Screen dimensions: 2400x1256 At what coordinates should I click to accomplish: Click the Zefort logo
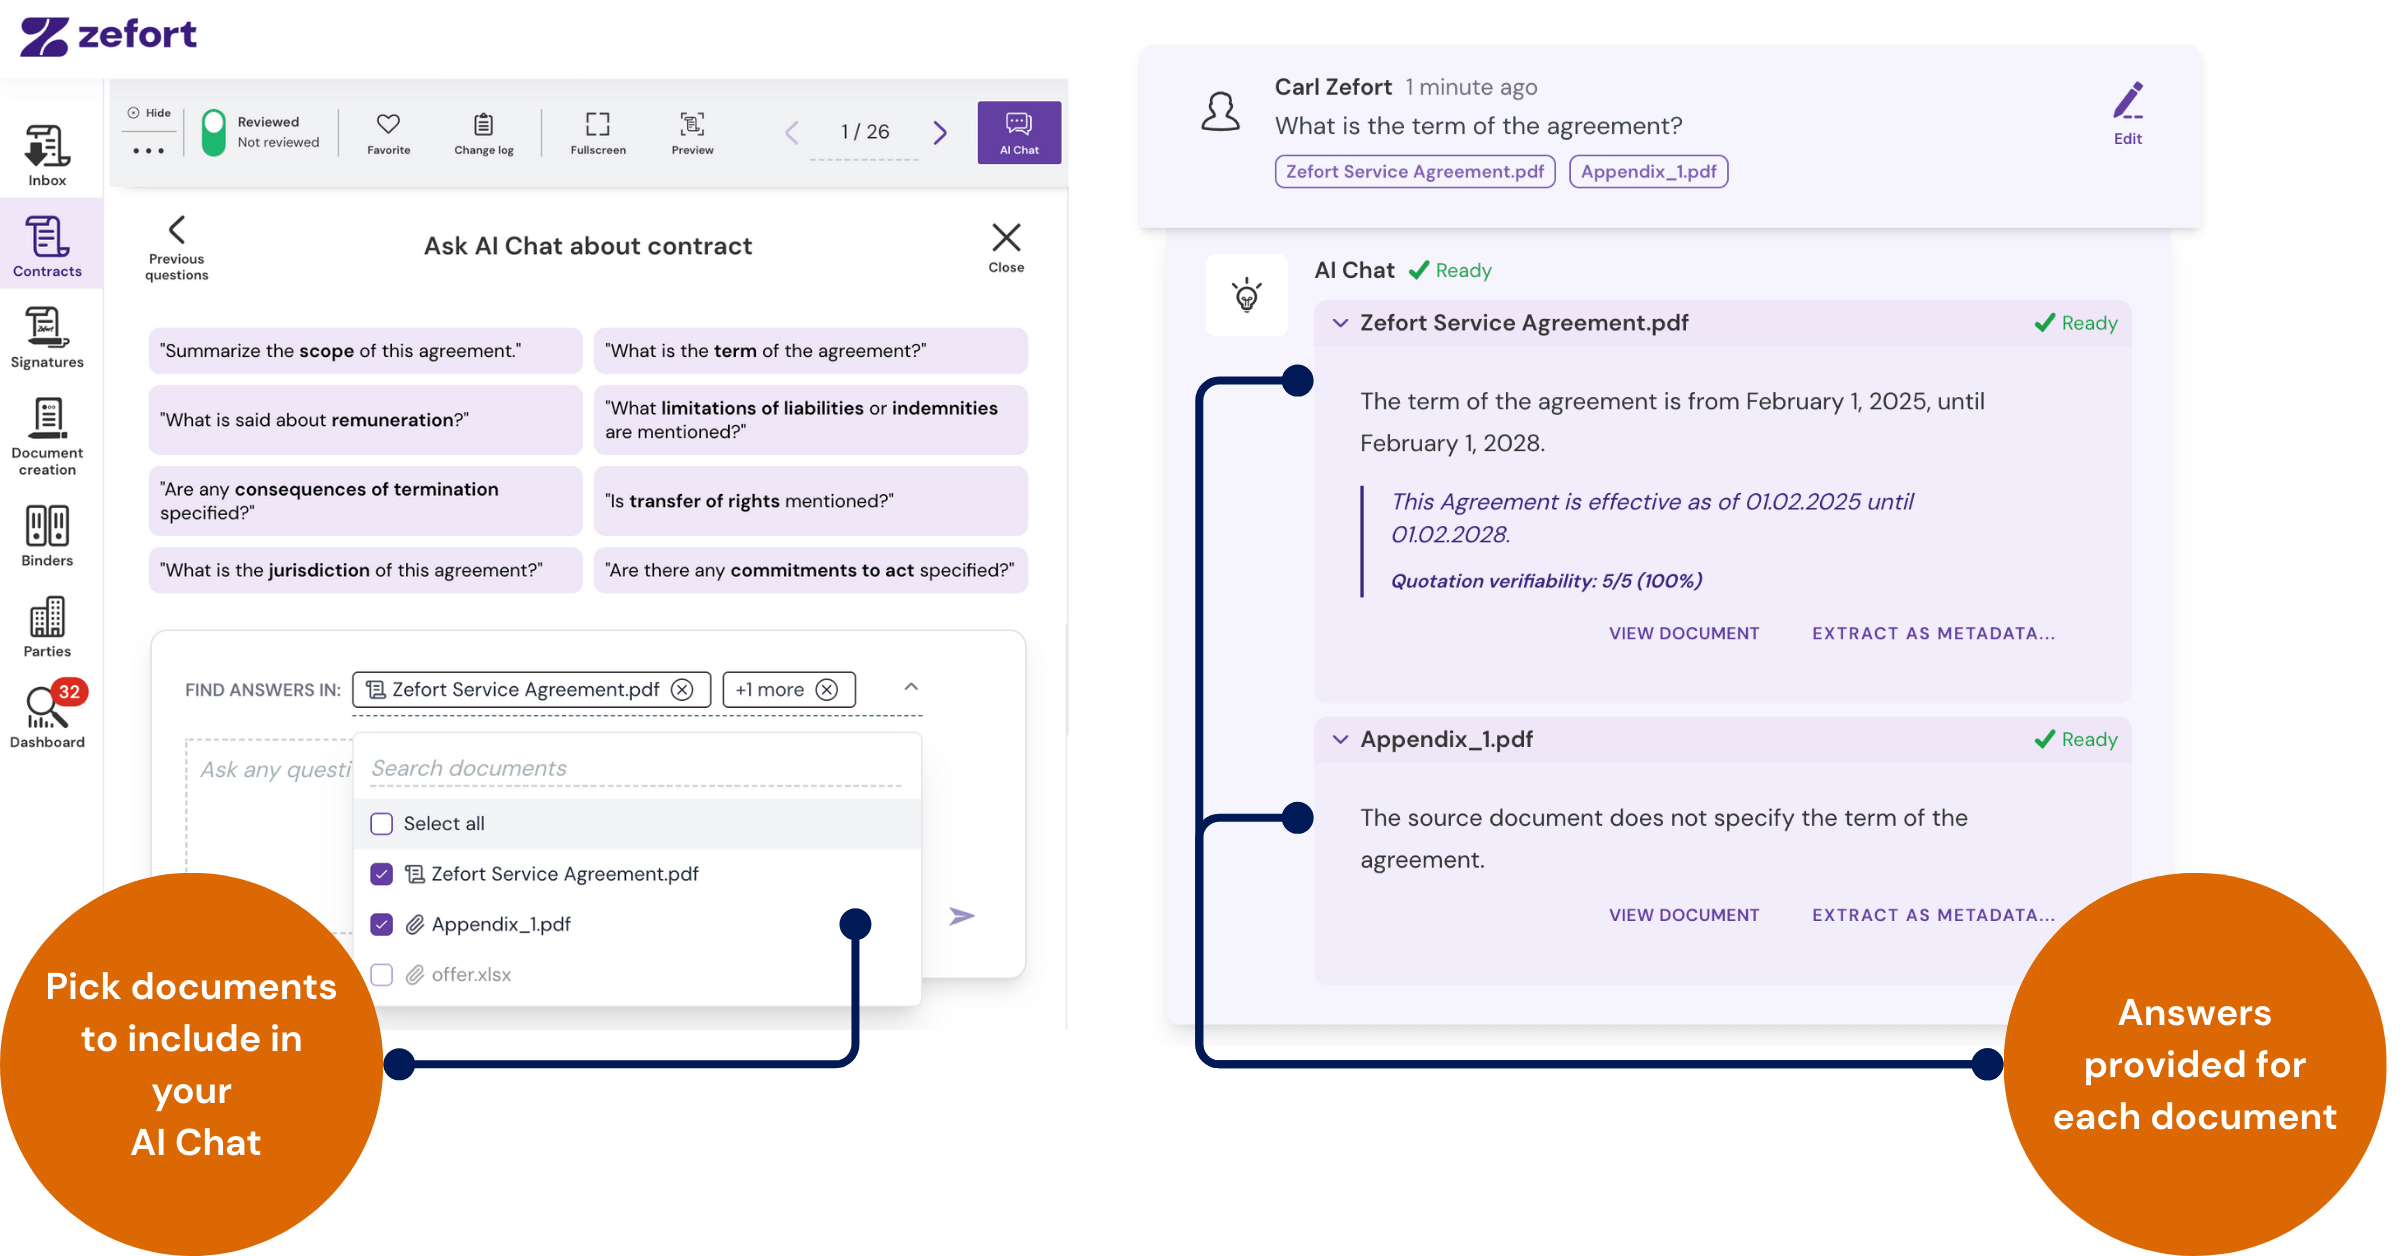click(x=108, y=35)
